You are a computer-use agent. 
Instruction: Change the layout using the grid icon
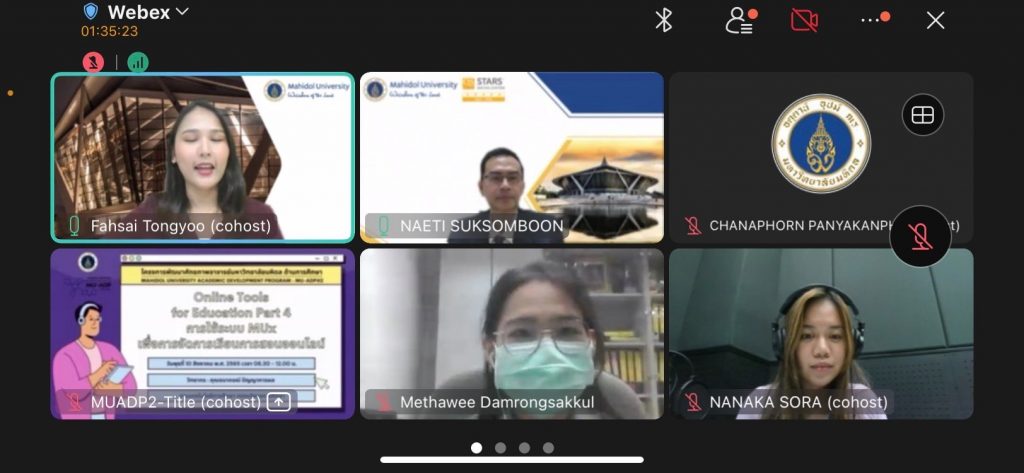tap(922, 115)
